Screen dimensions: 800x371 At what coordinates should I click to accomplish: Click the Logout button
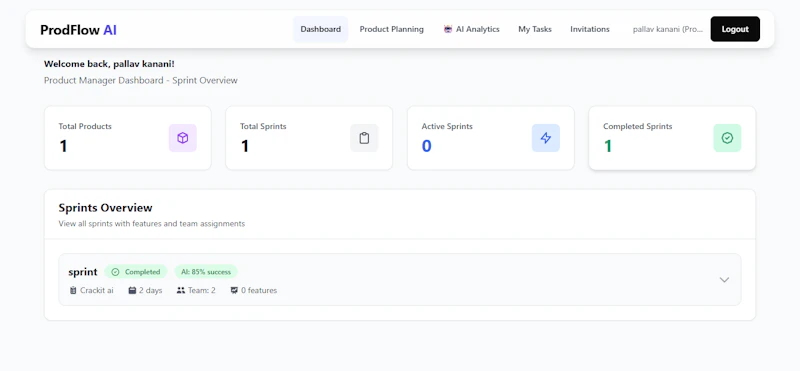coord(735,29)
